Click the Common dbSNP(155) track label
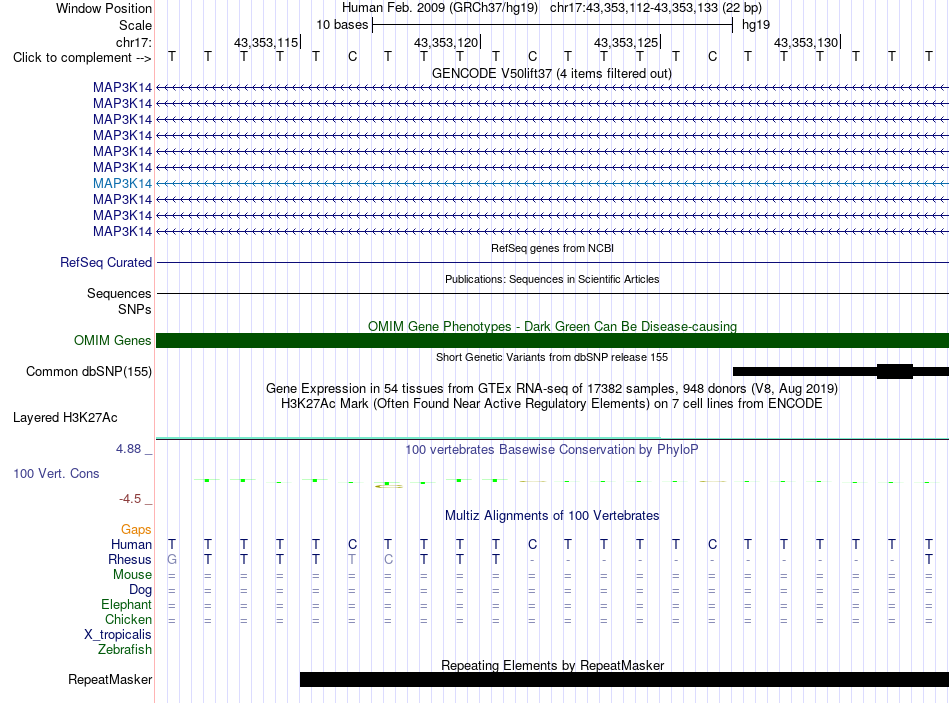The image size is (950, 703). [x=88, y=371]
